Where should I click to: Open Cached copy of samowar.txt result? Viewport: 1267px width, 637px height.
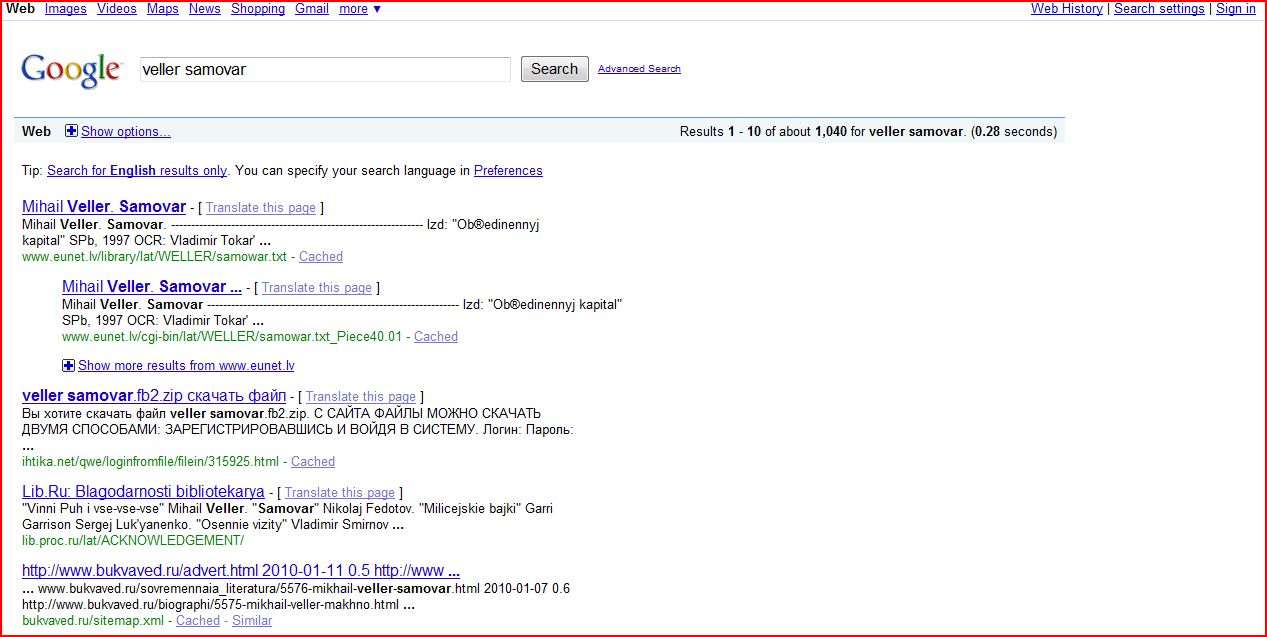(x=321, y=257)
